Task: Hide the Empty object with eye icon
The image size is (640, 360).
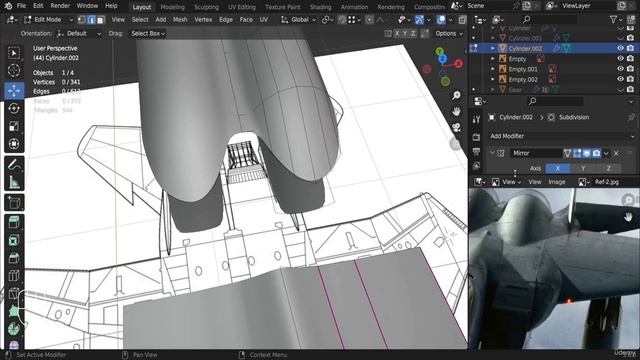Action: coord(620,58)
